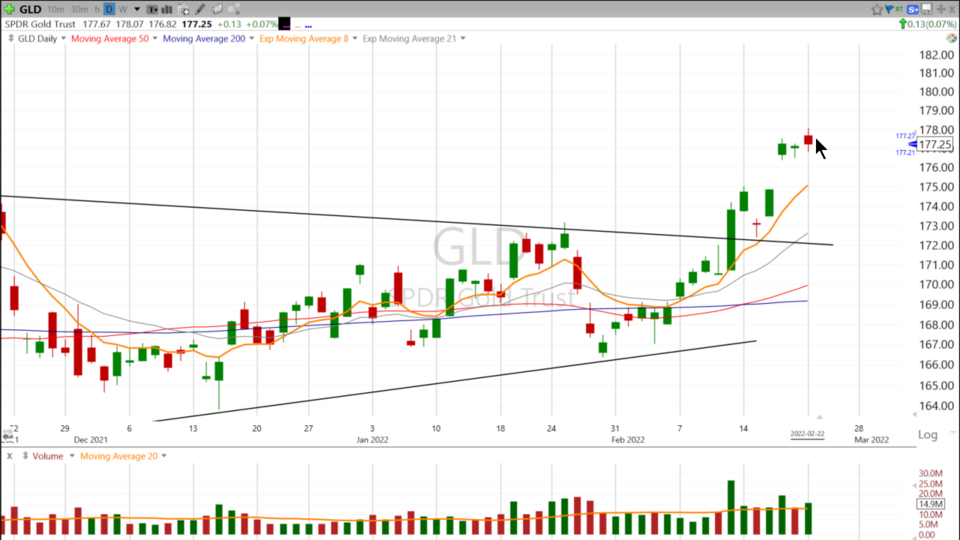This screenshot has width=960, height=540.
Task: Click the green plus add-symbol icon
Action: tap(9, 9)
